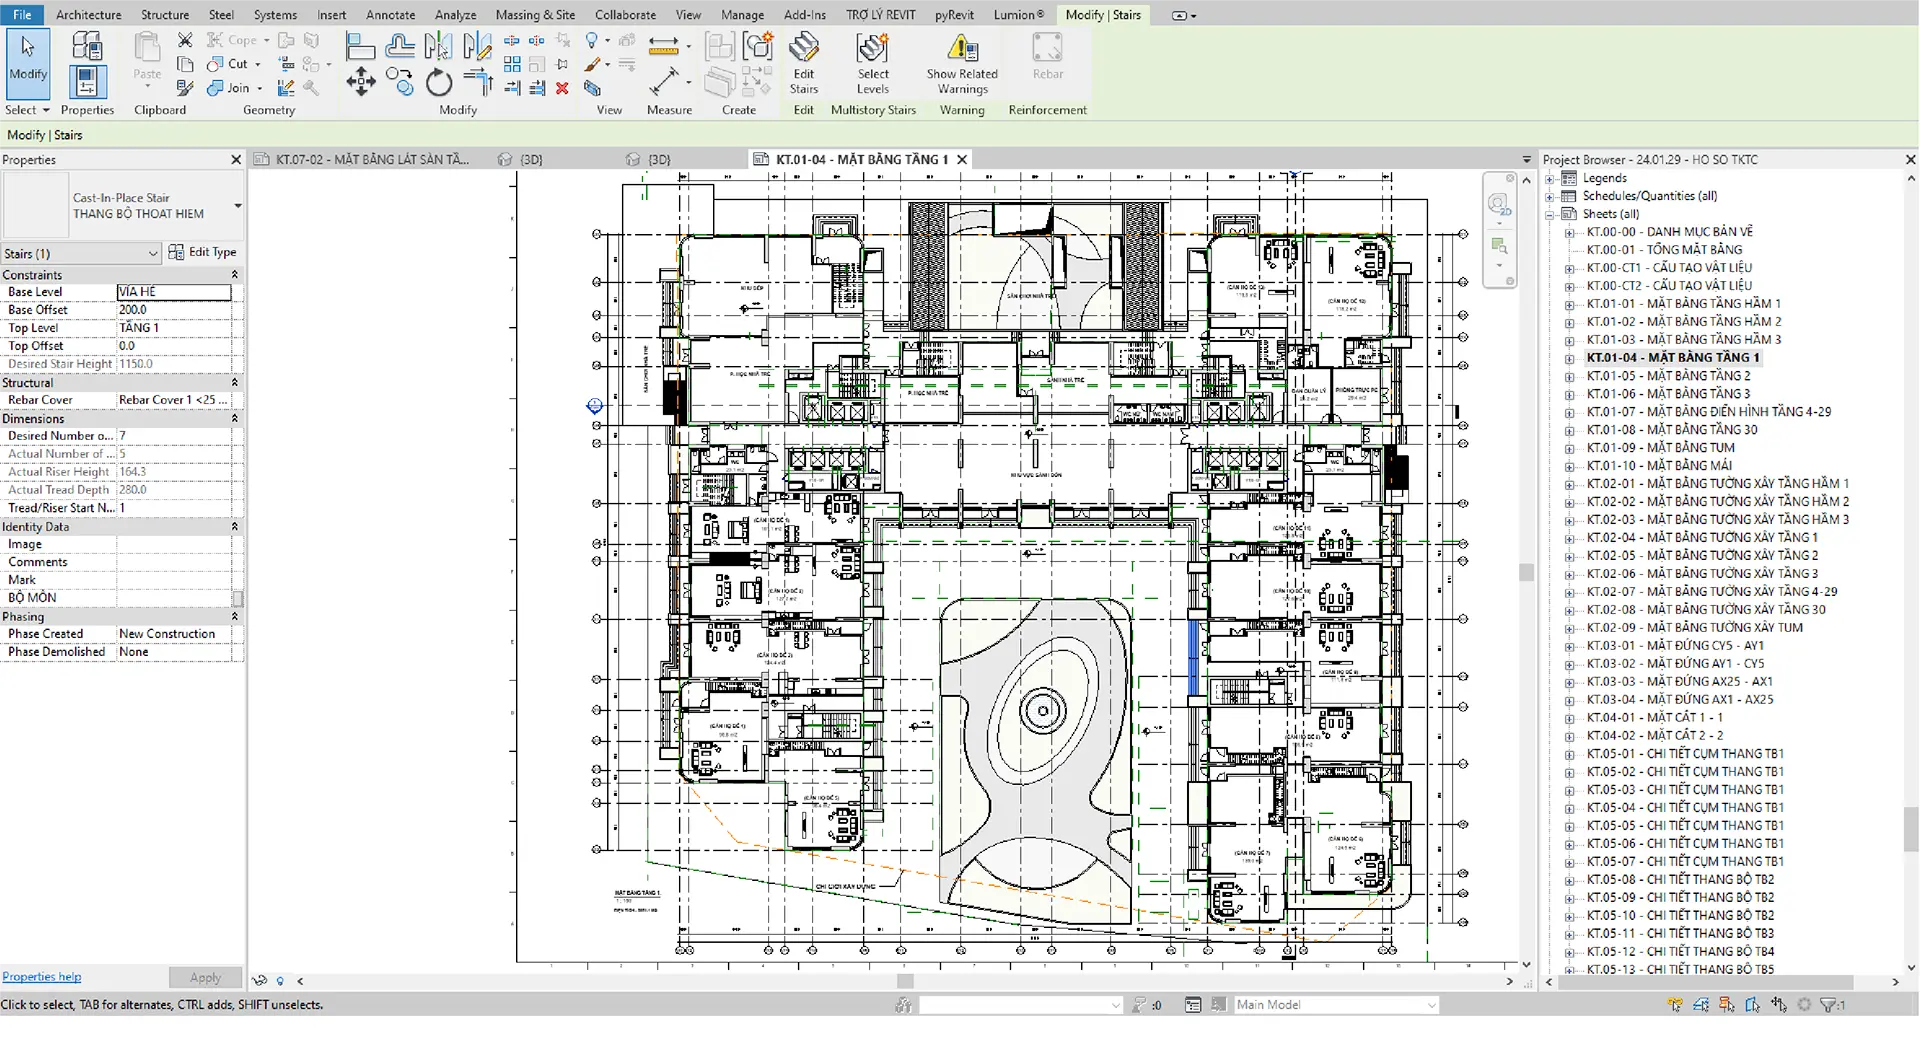The image size is (1920, 1040).
Task: Open the Stairs (1) filter dropdown
Action: (80, 254)
